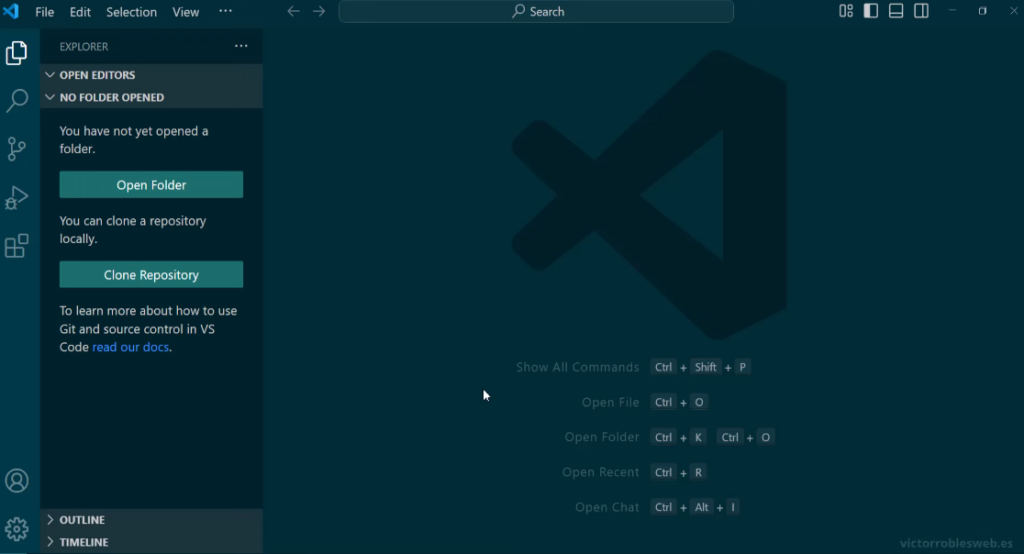Minimize the VS Code window
1024x554 pixels.
[x=952, y=11]
